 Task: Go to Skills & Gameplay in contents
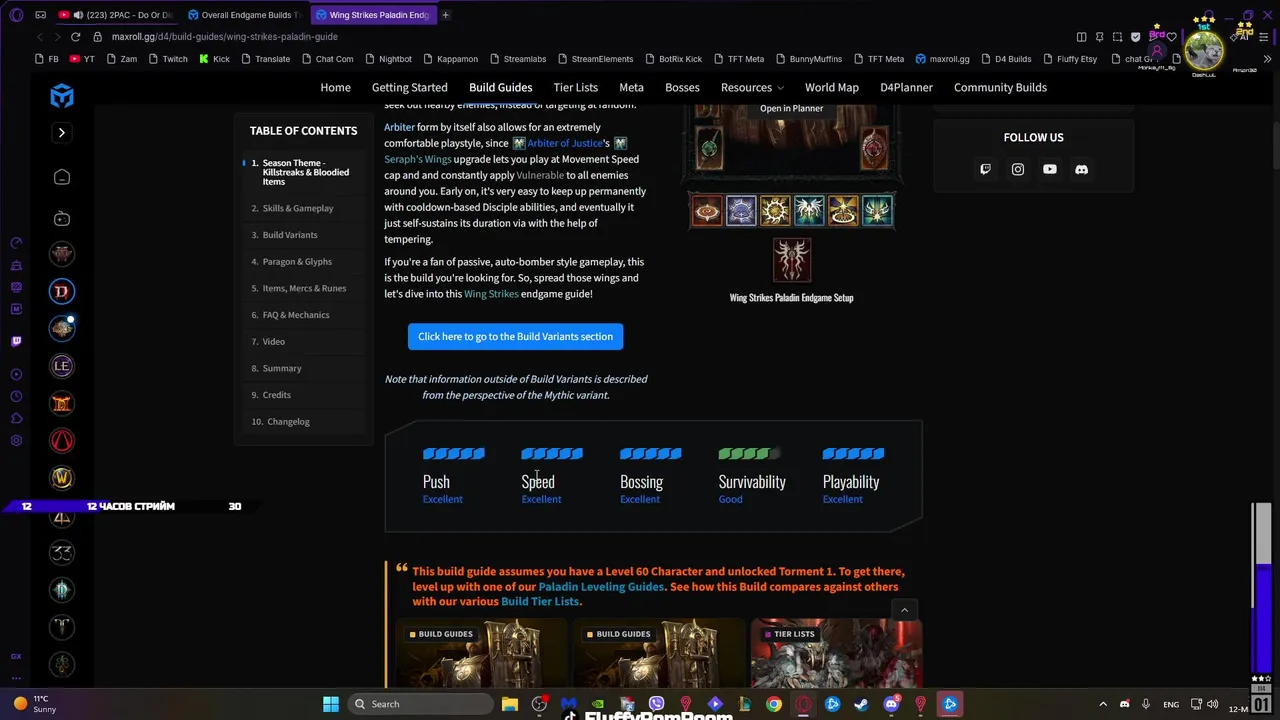298,208
